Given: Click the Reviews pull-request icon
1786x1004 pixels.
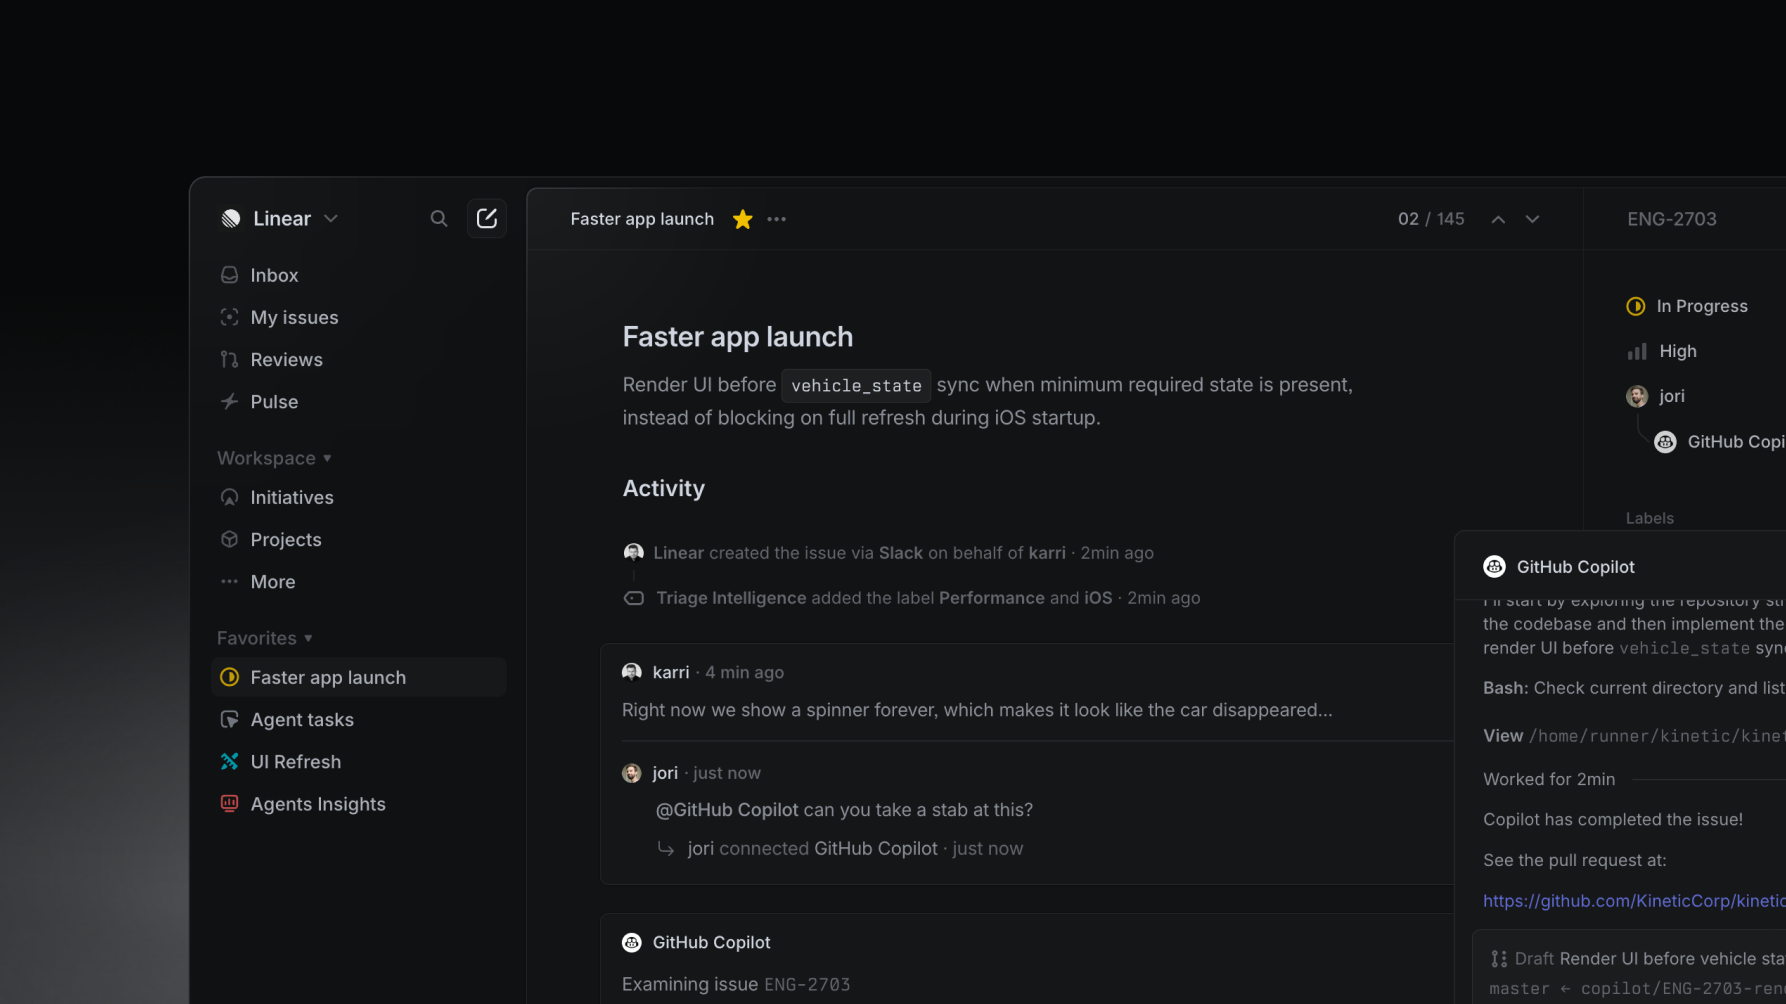Looking at the screenshot, I should [x=229, y=359].
